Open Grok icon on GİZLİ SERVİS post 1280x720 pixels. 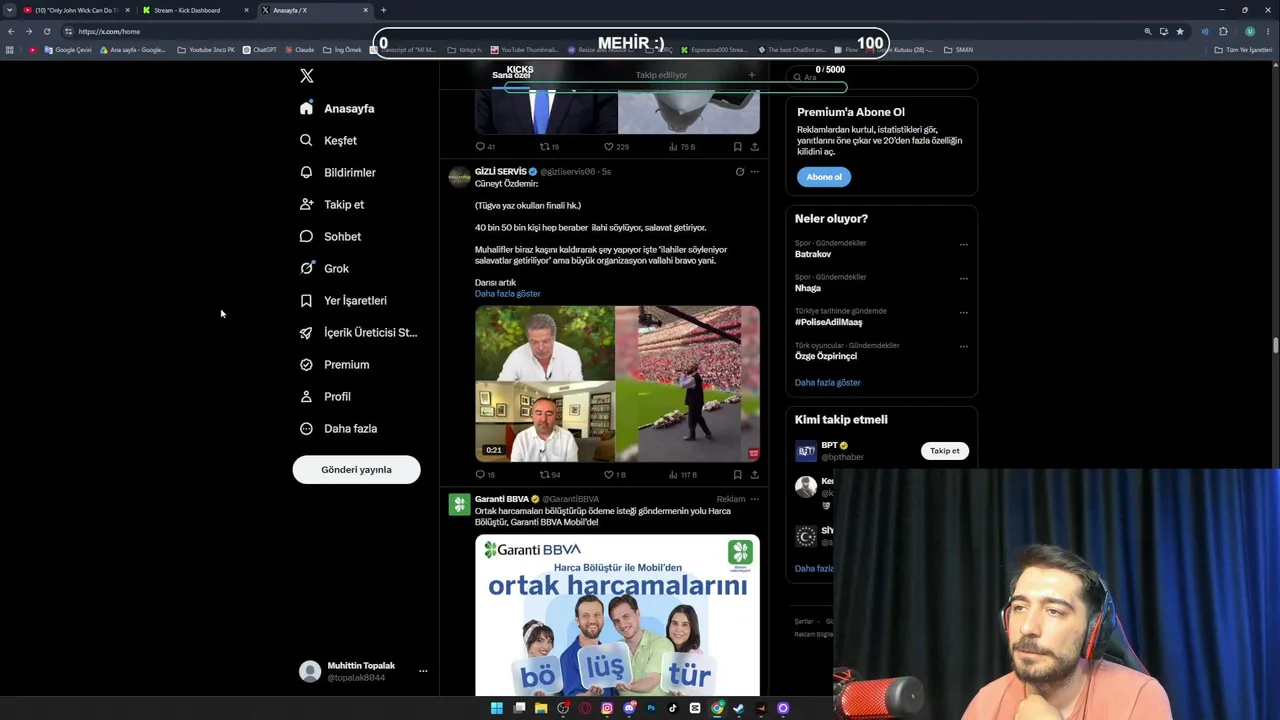click(x=739, y=172)
